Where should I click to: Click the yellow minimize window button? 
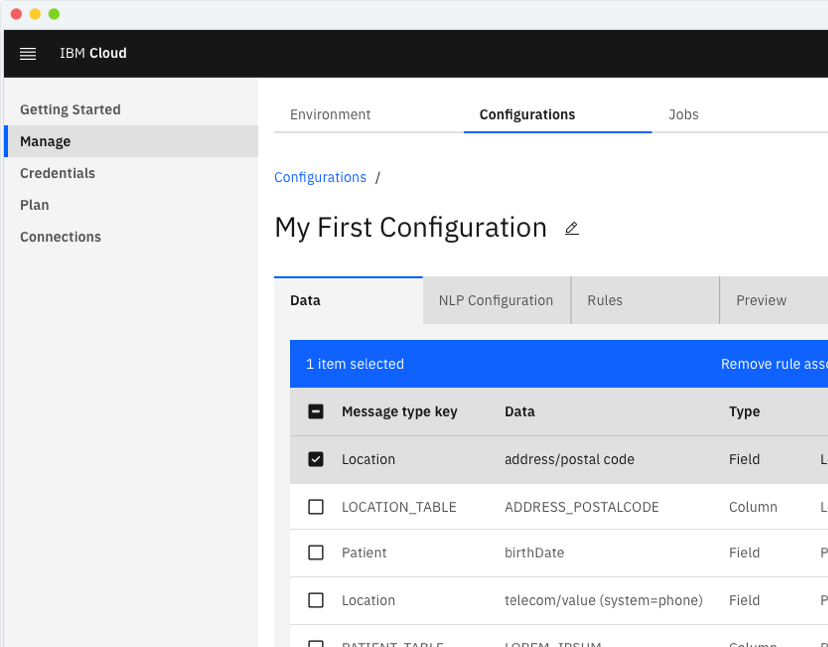(x=35, y=14)
